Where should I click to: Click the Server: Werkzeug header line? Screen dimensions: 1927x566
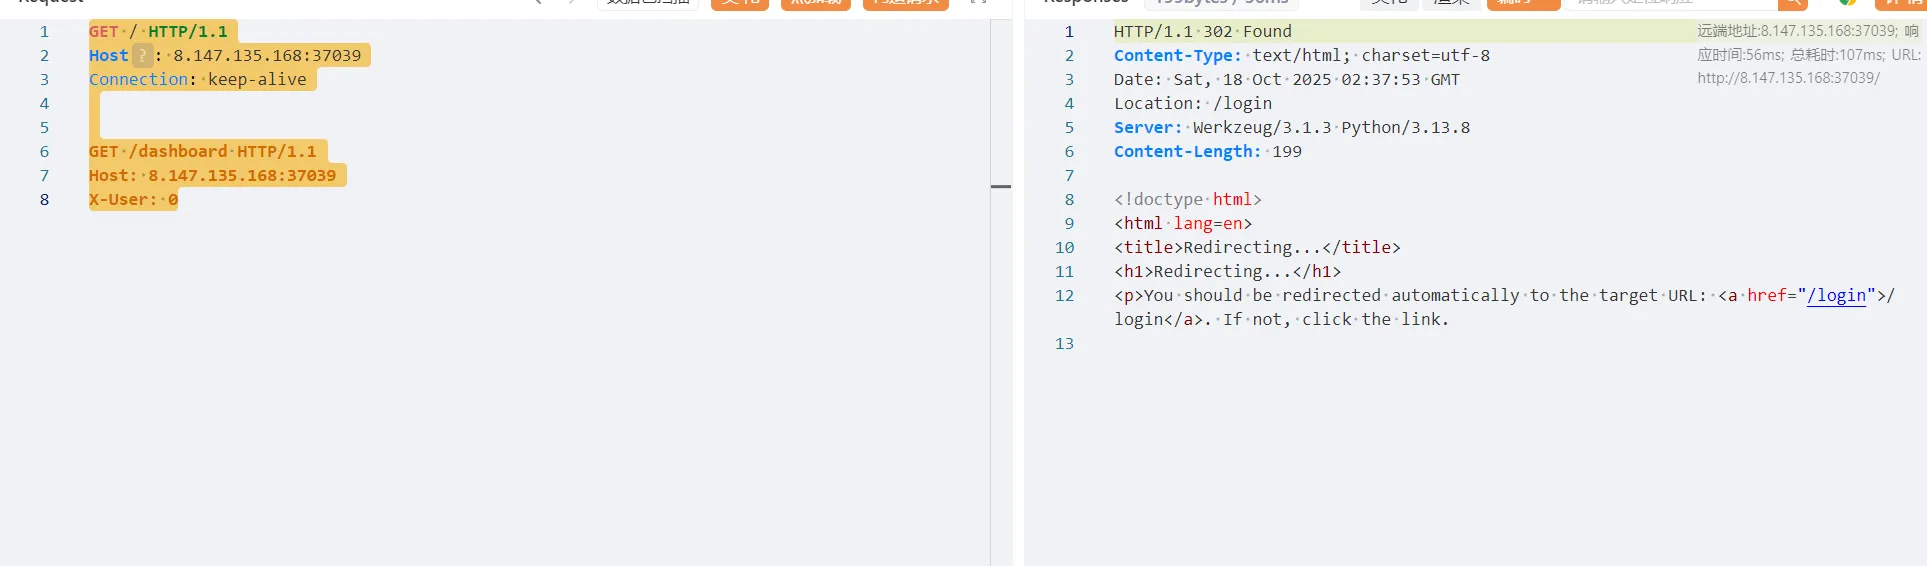point(1291,127)
